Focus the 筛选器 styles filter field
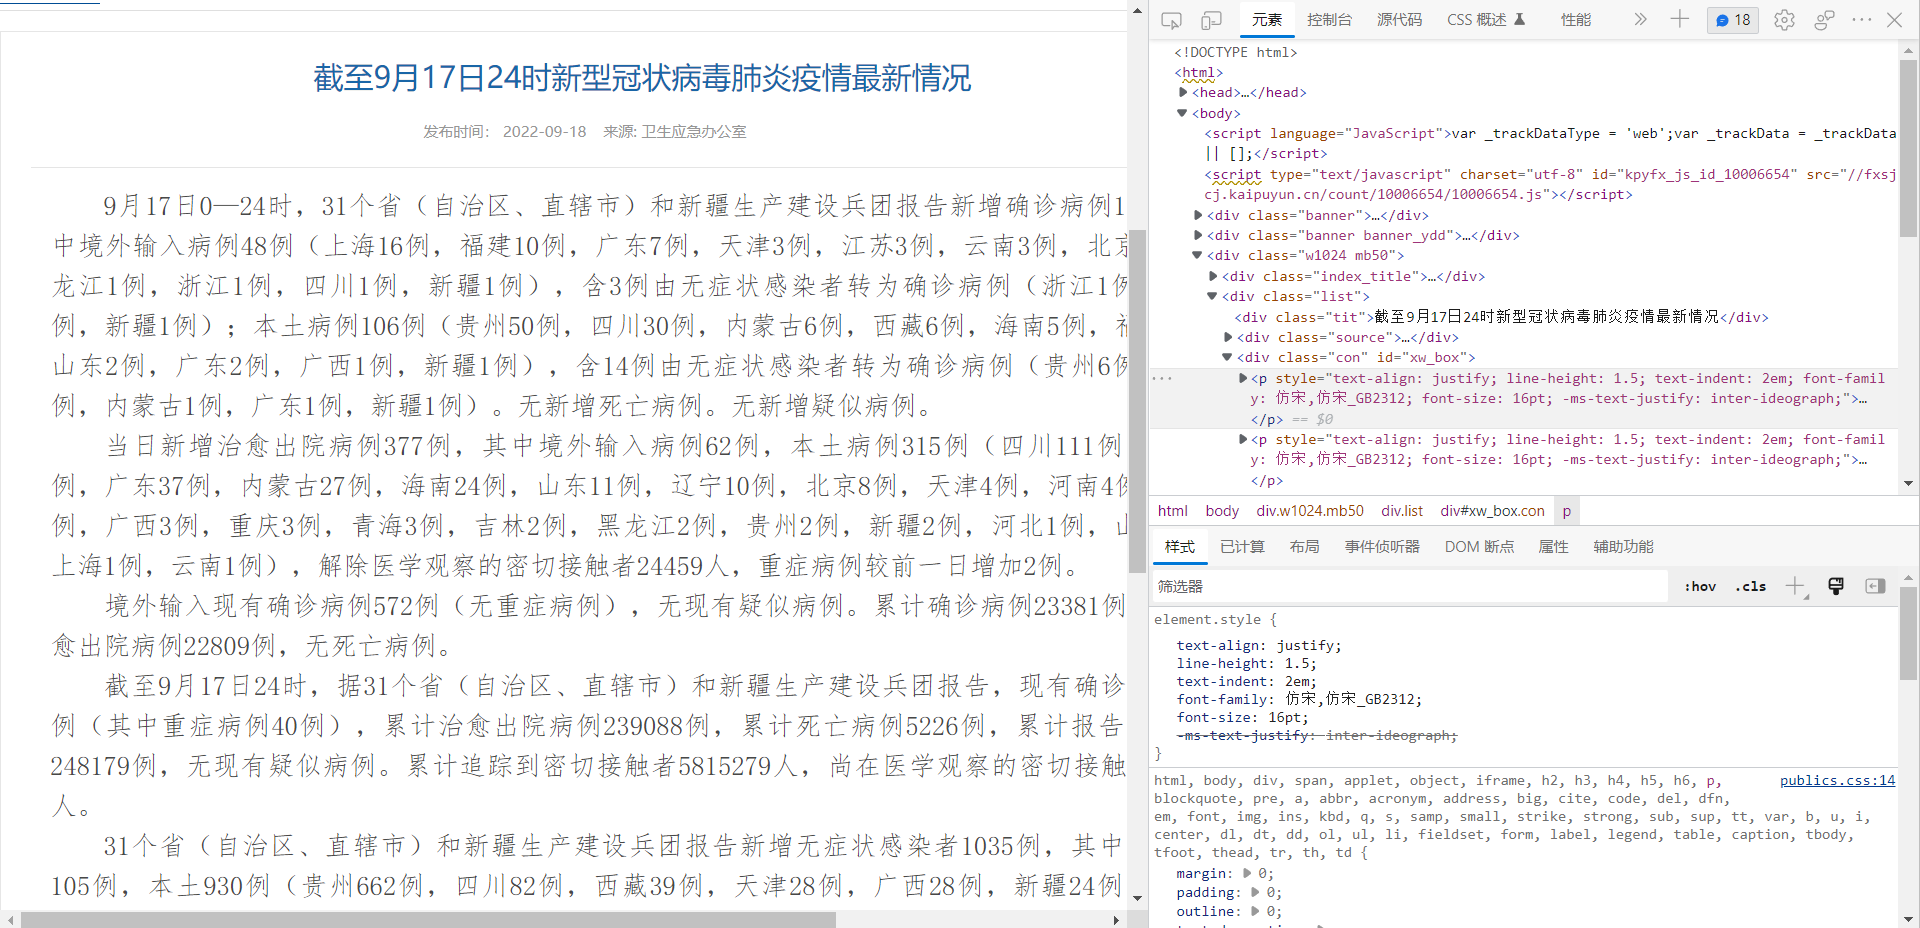Image resolution: width=1920 pixels, height=928 pixels. 1410,587
